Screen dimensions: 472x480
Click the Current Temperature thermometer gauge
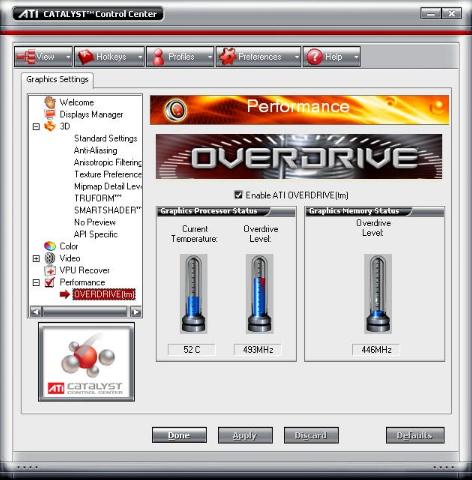point(193,294)
